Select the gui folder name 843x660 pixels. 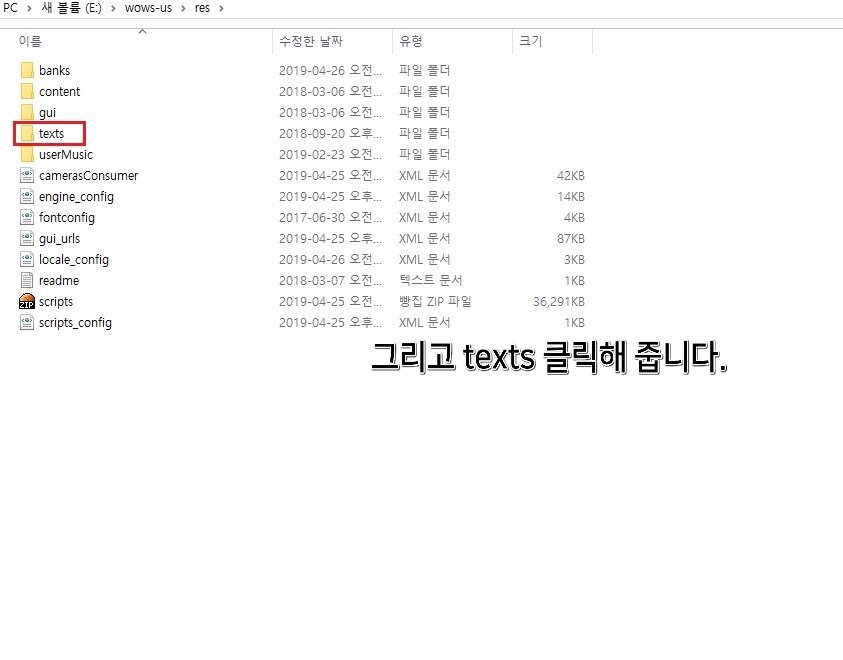(47, 113)
